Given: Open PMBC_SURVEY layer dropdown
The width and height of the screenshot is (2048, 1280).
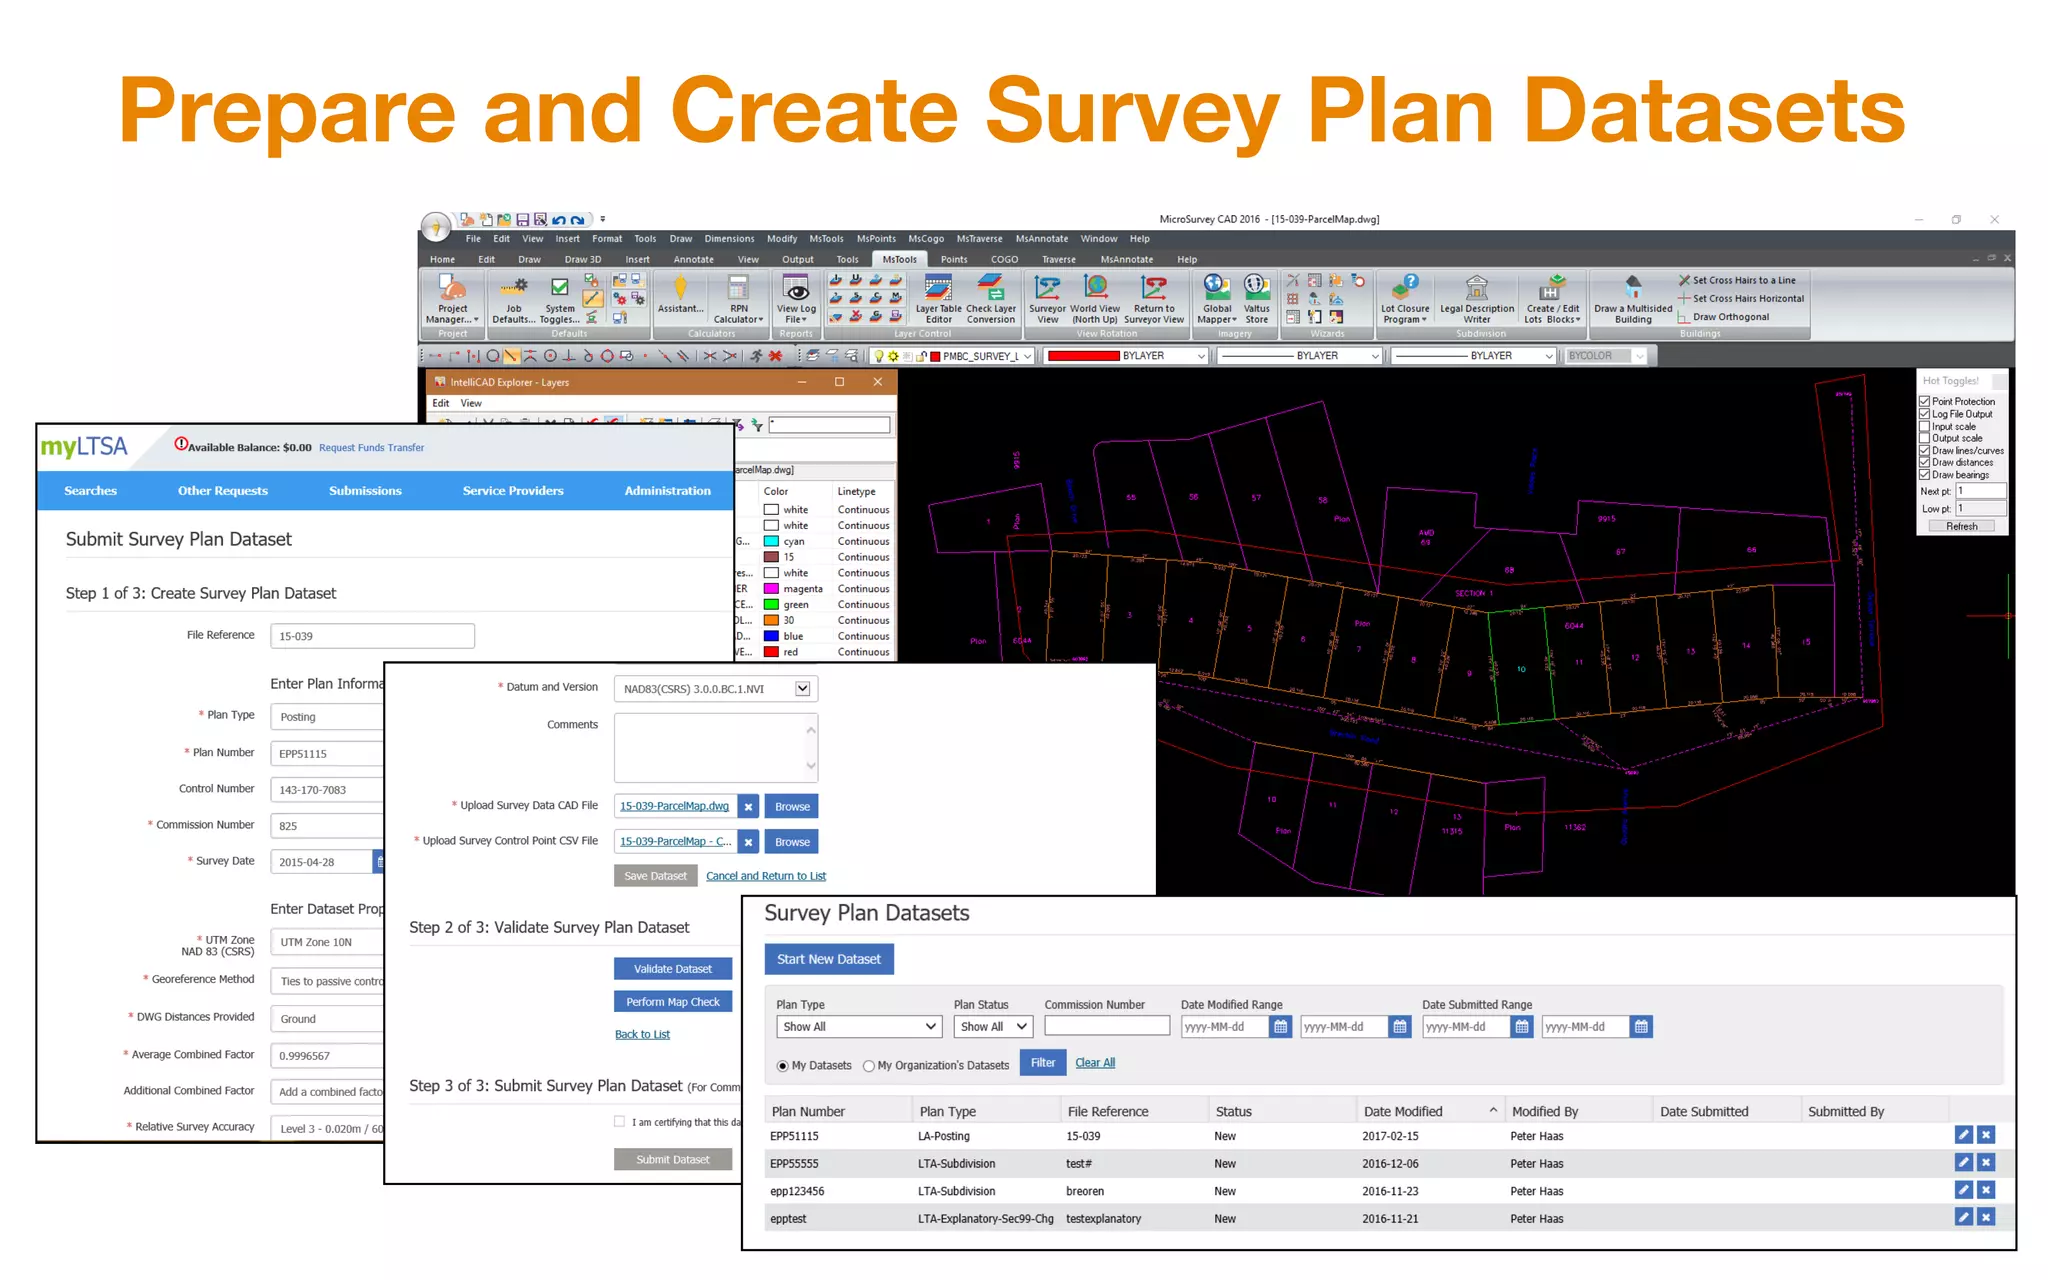Looking at the screenshot, I should tap(1027, 356).
